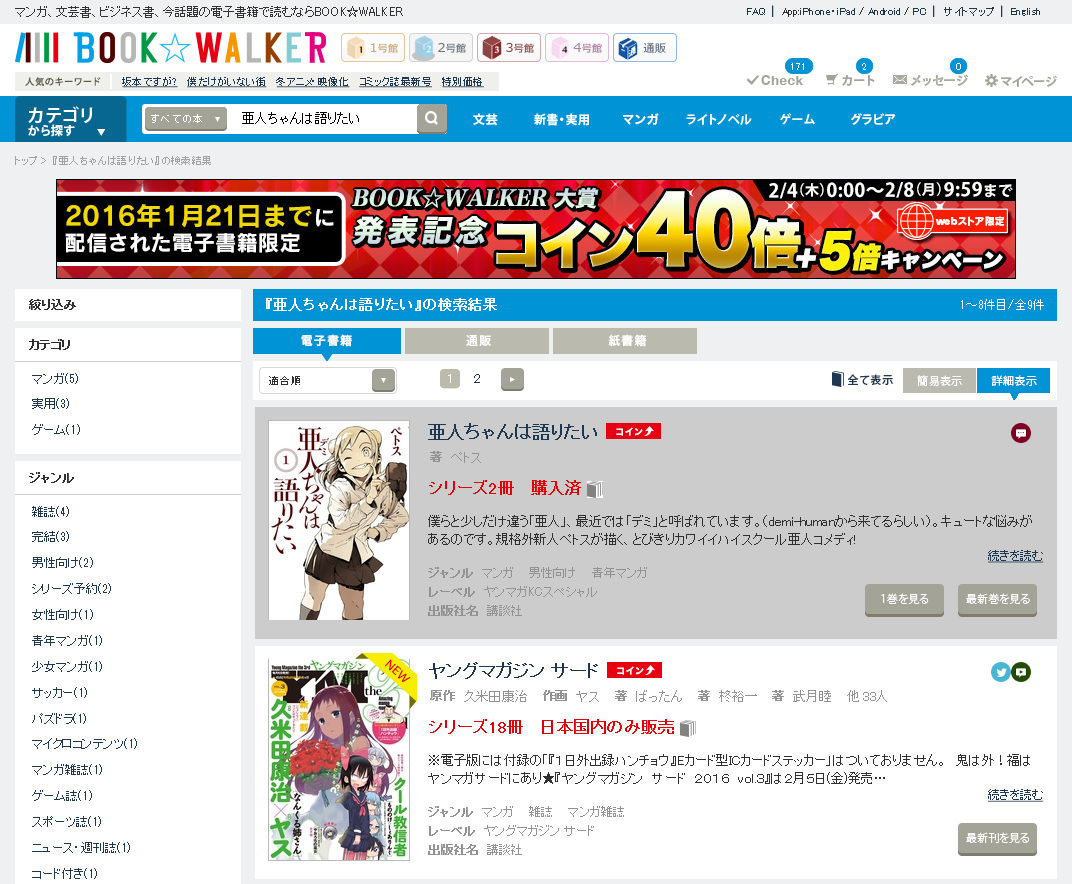Click the BOOK☆WALKER logo

tap(171, 48)
